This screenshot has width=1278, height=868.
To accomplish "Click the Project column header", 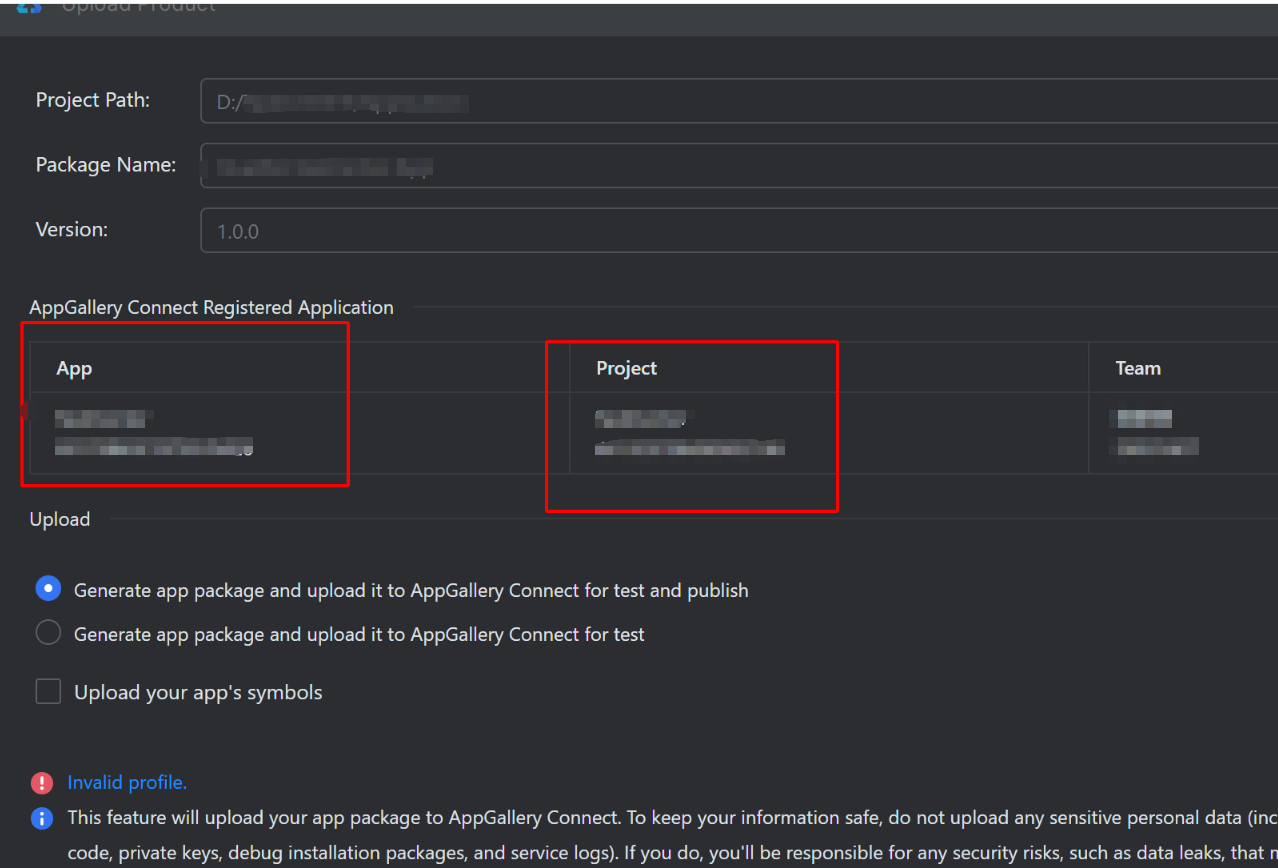I will (x=627, y=369).
